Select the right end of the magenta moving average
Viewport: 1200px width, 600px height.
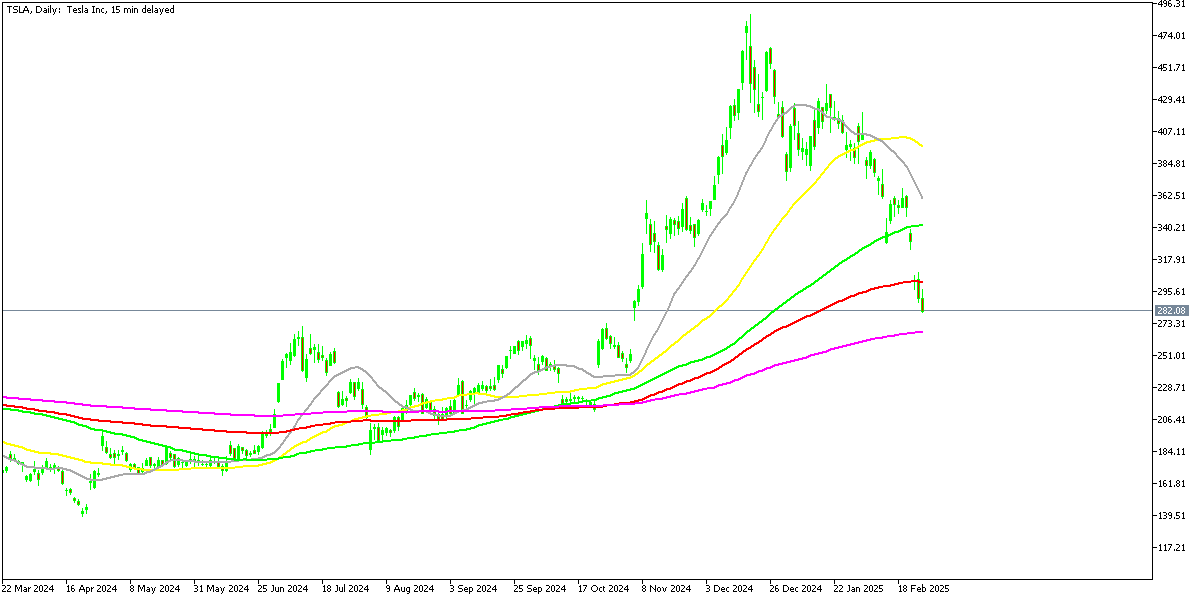tap(921, 332)
